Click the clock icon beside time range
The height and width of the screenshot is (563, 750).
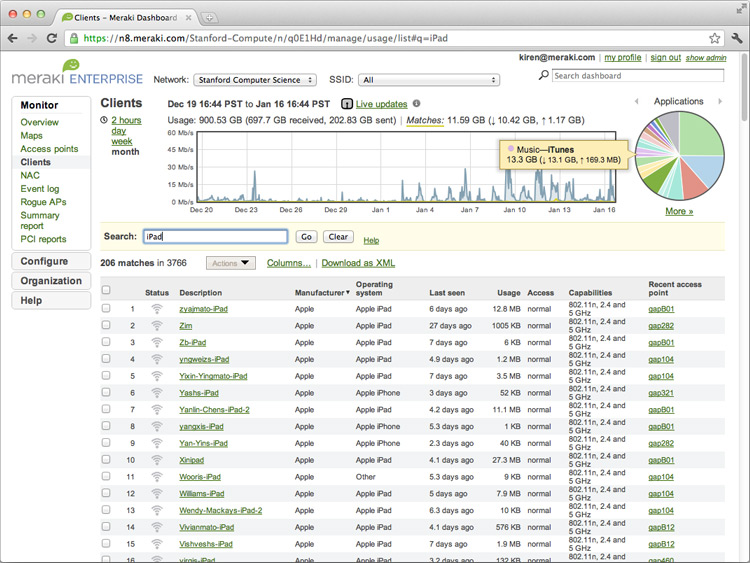pyautogui.click(x=104, y=120)
